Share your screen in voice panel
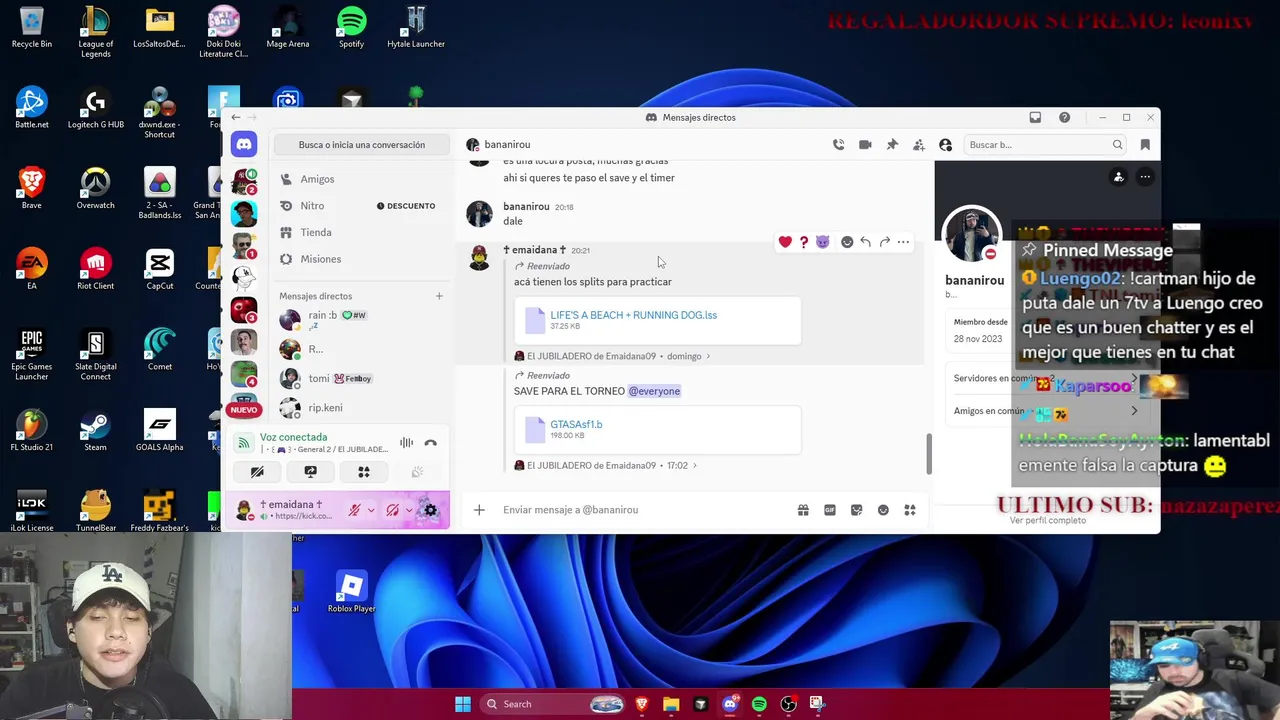 [x=310, y=472]
